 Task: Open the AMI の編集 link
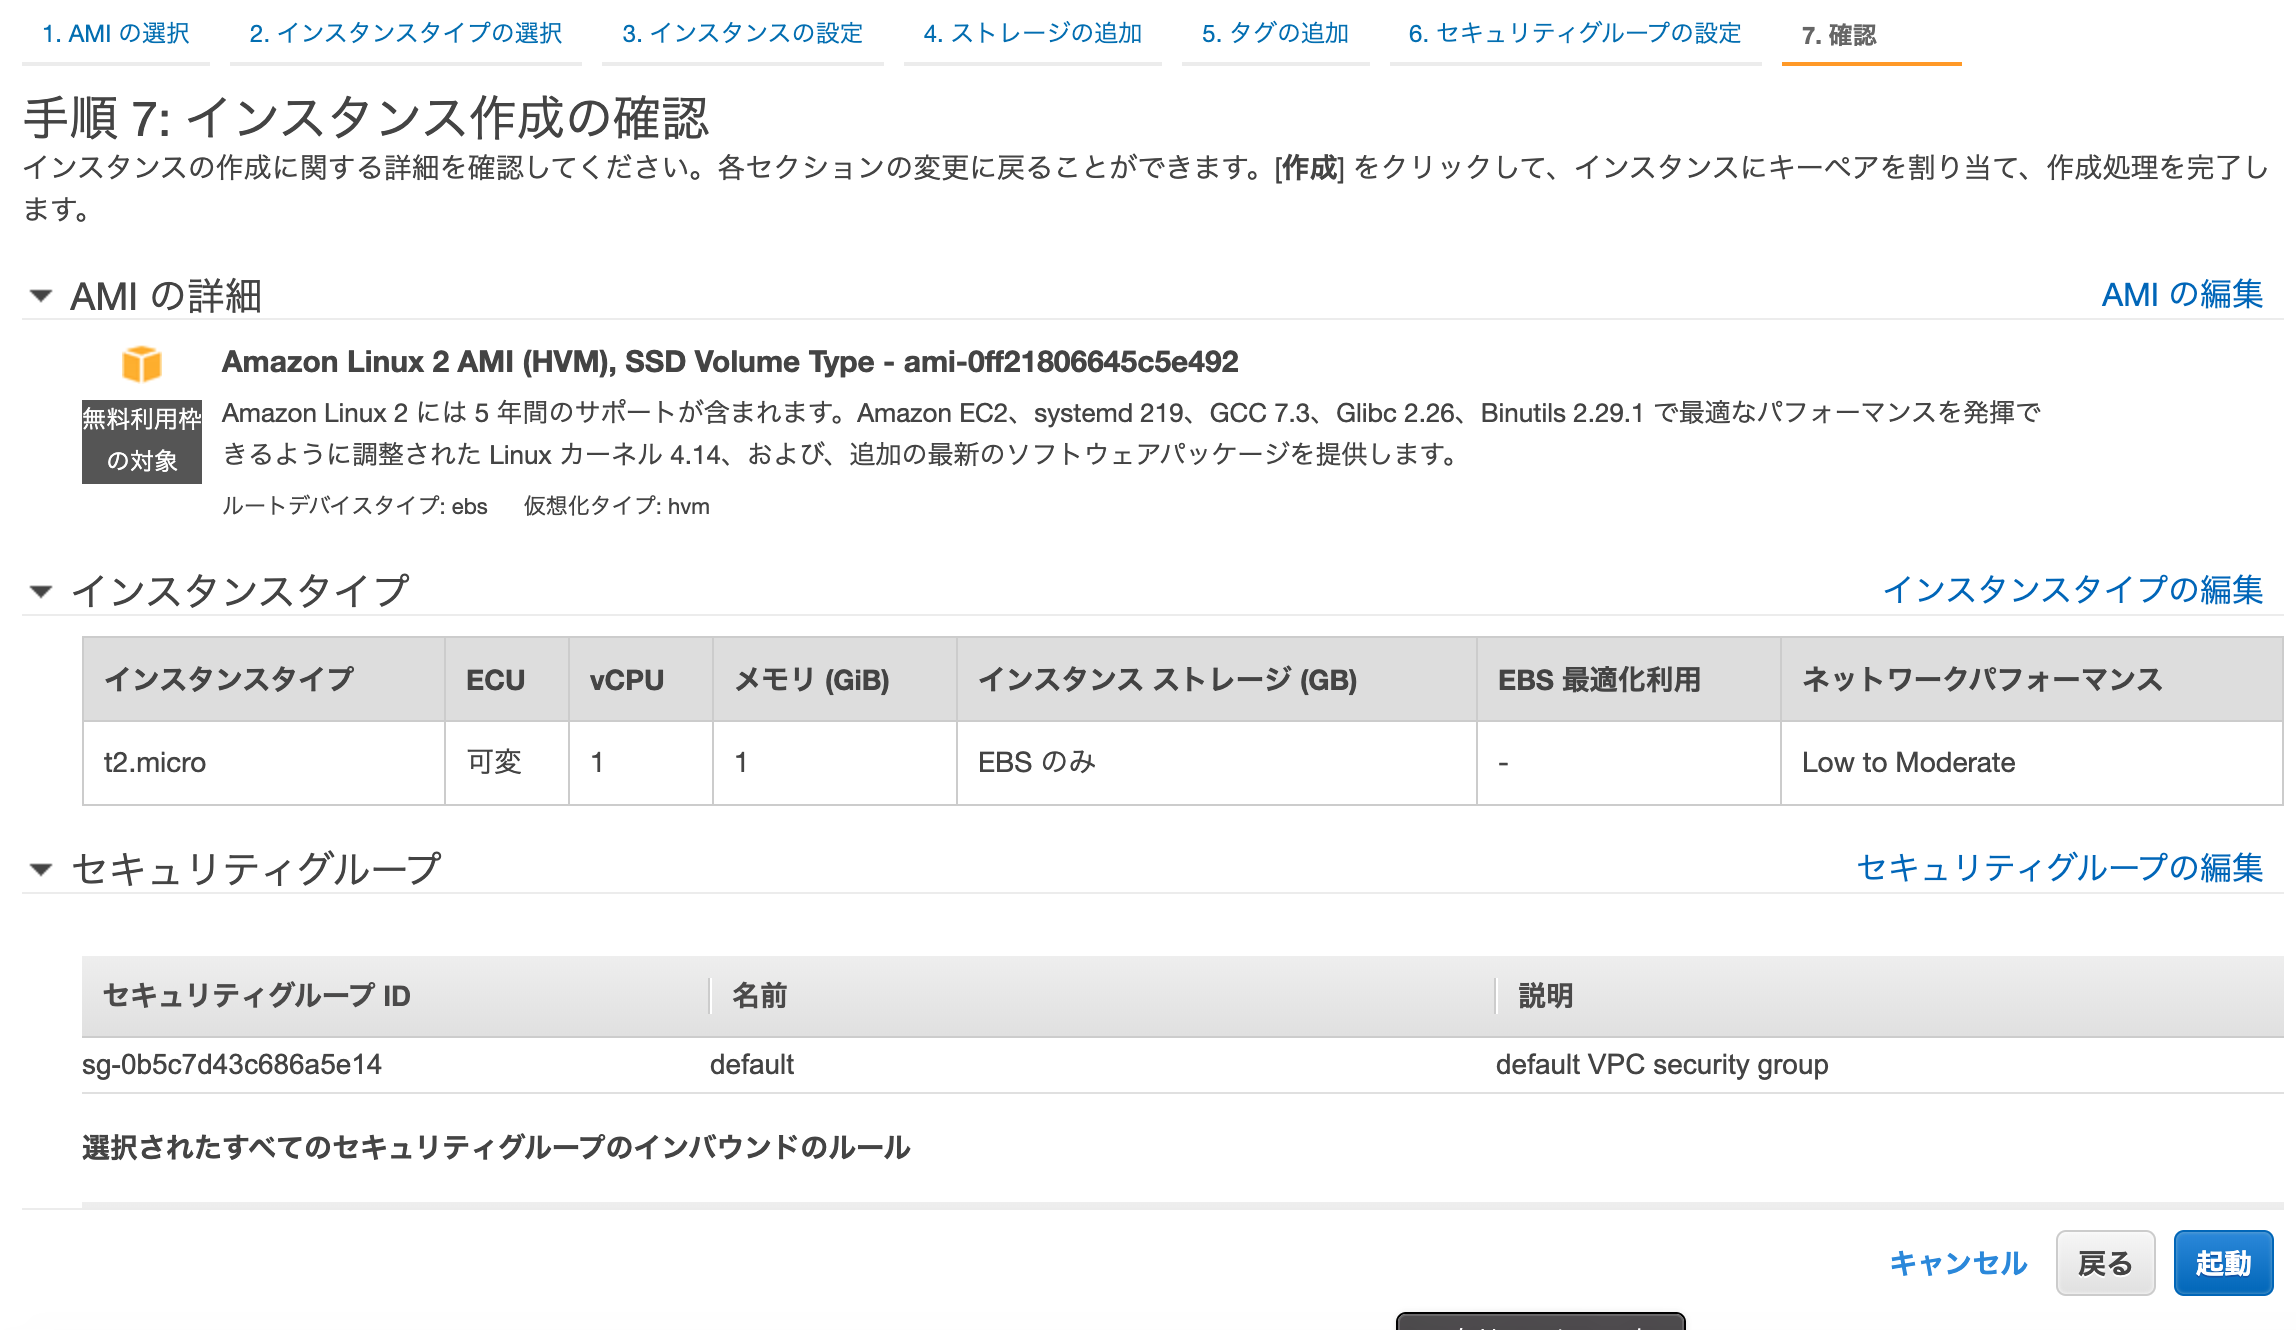coord(2182,295)
